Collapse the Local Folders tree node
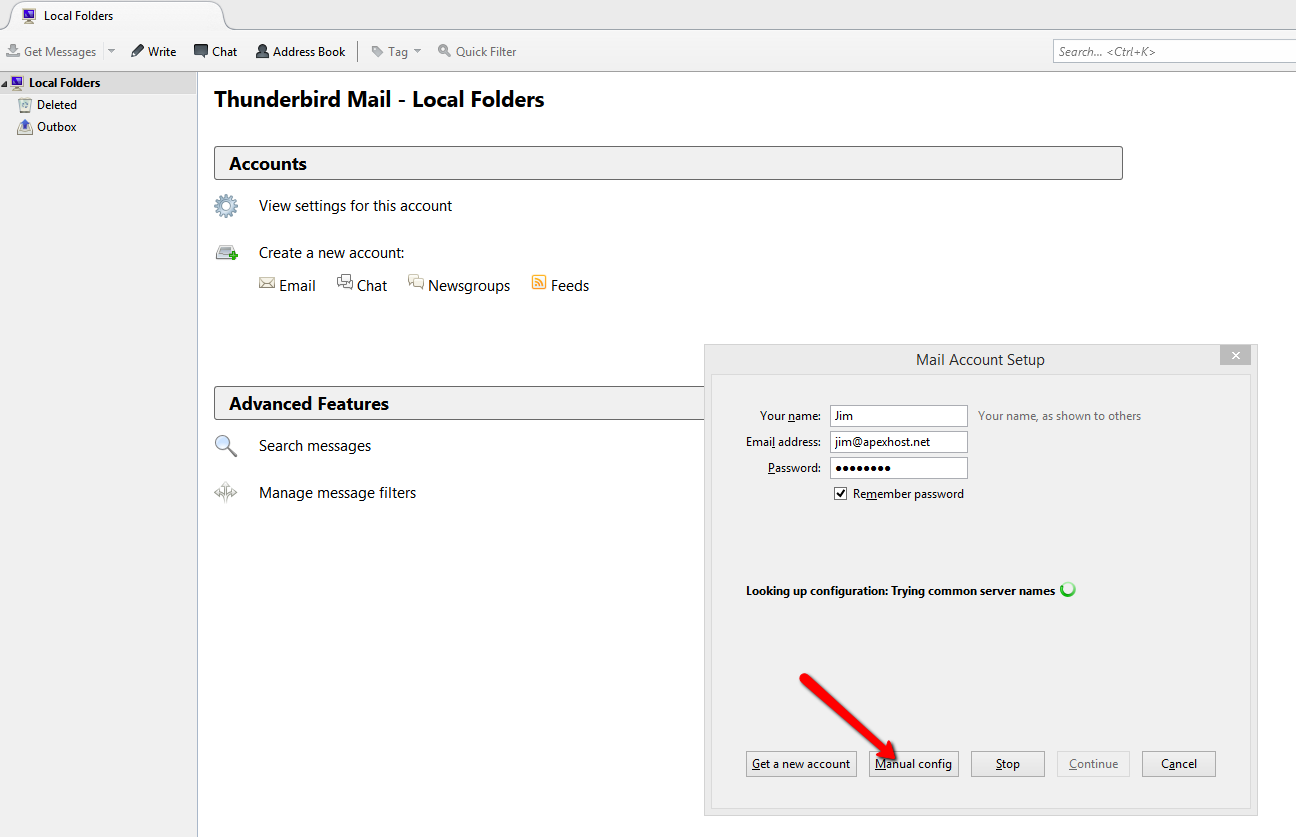 [x=4, y=83]
